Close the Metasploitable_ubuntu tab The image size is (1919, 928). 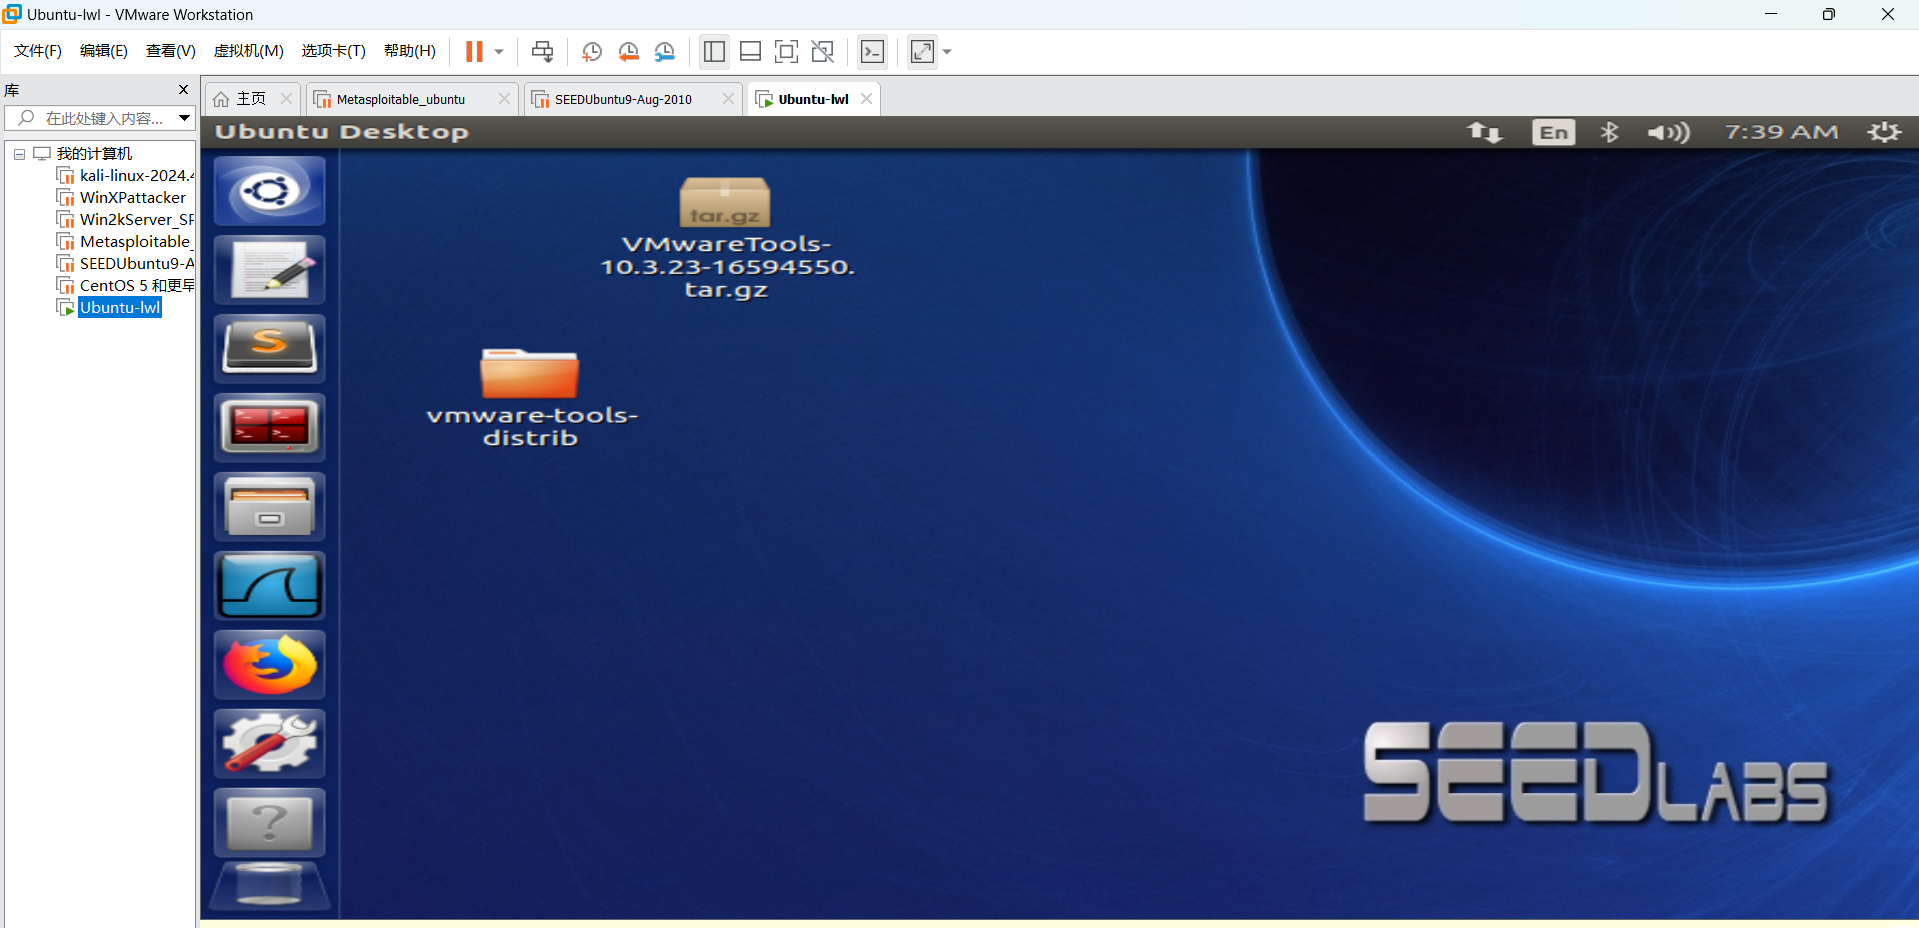pyautogui.click(x=504, y=99)
